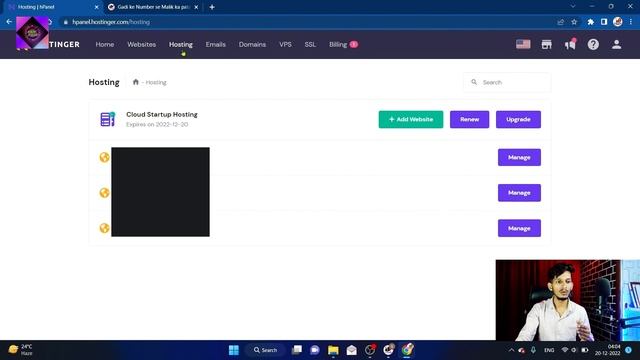Screen dimensions: 640x360
Task: Close the Hosting hPanel browser tab
Action: click(x=96, y=7)
